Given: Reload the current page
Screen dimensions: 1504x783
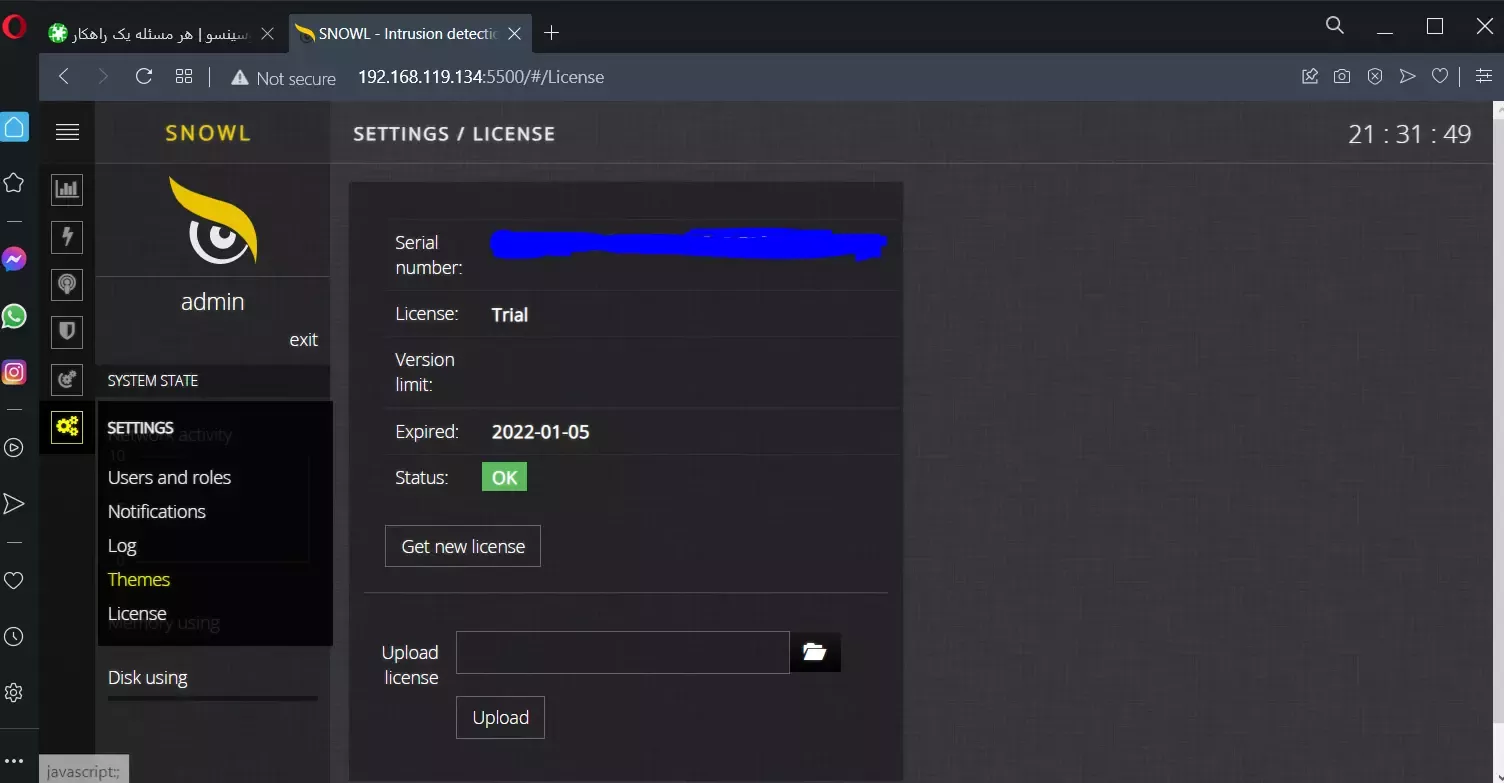Looking at the screenshot, I should pyautogui.click(x=143, y=77).
